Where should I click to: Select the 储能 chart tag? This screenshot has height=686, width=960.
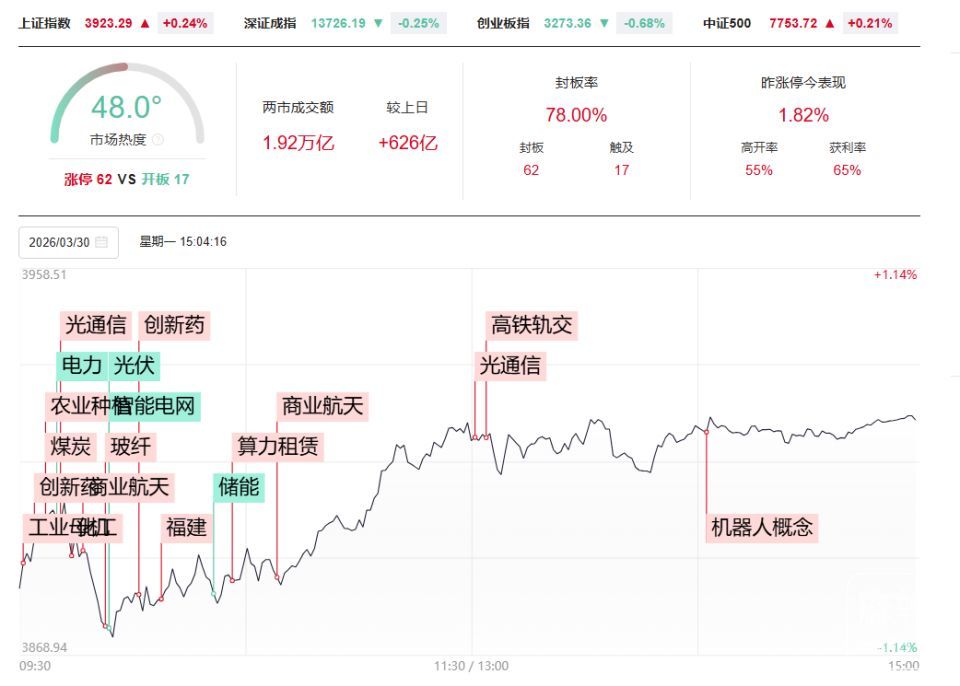point(239,487)
